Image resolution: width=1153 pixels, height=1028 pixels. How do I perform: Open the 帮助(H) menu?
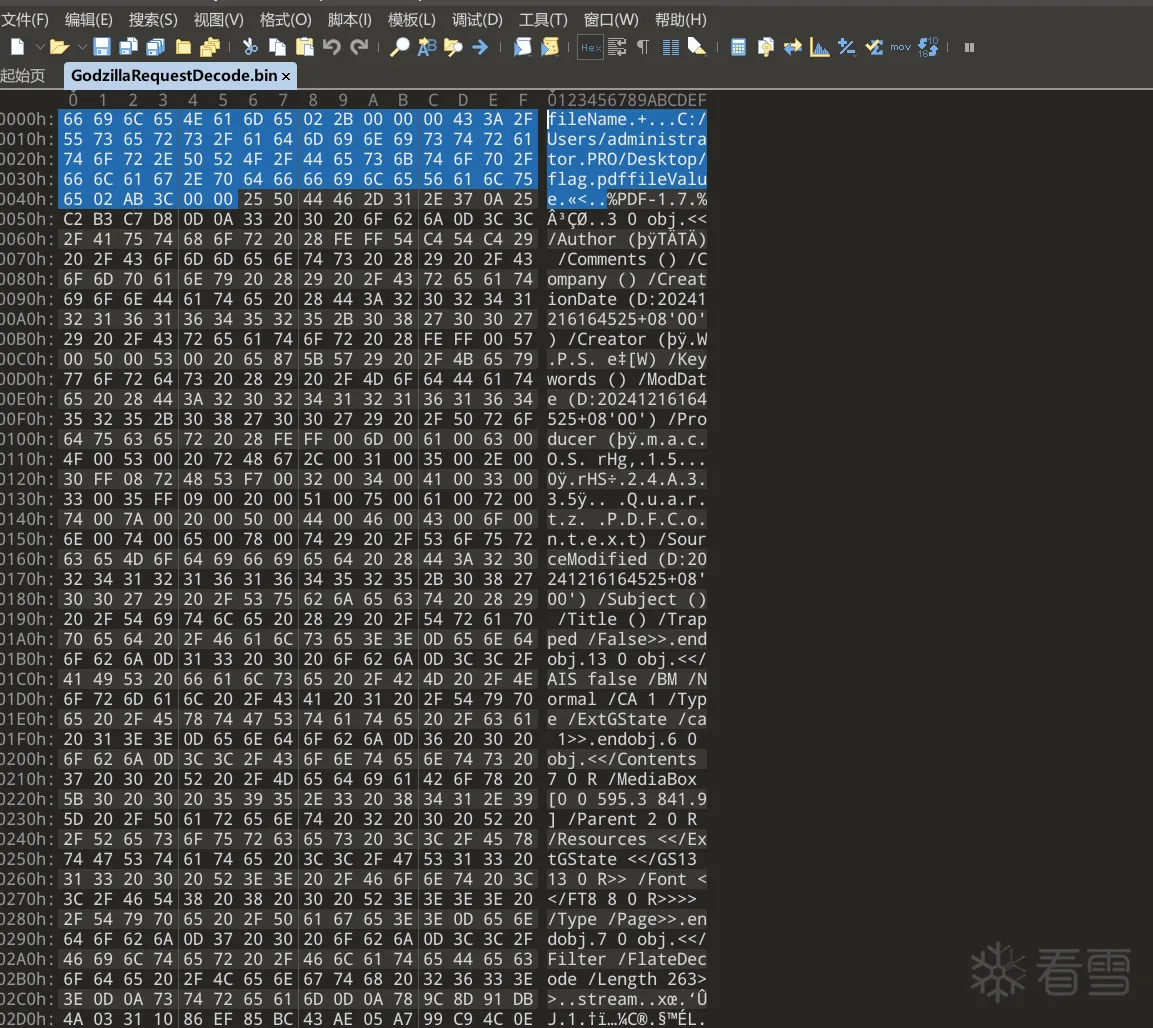pos(680,20)
